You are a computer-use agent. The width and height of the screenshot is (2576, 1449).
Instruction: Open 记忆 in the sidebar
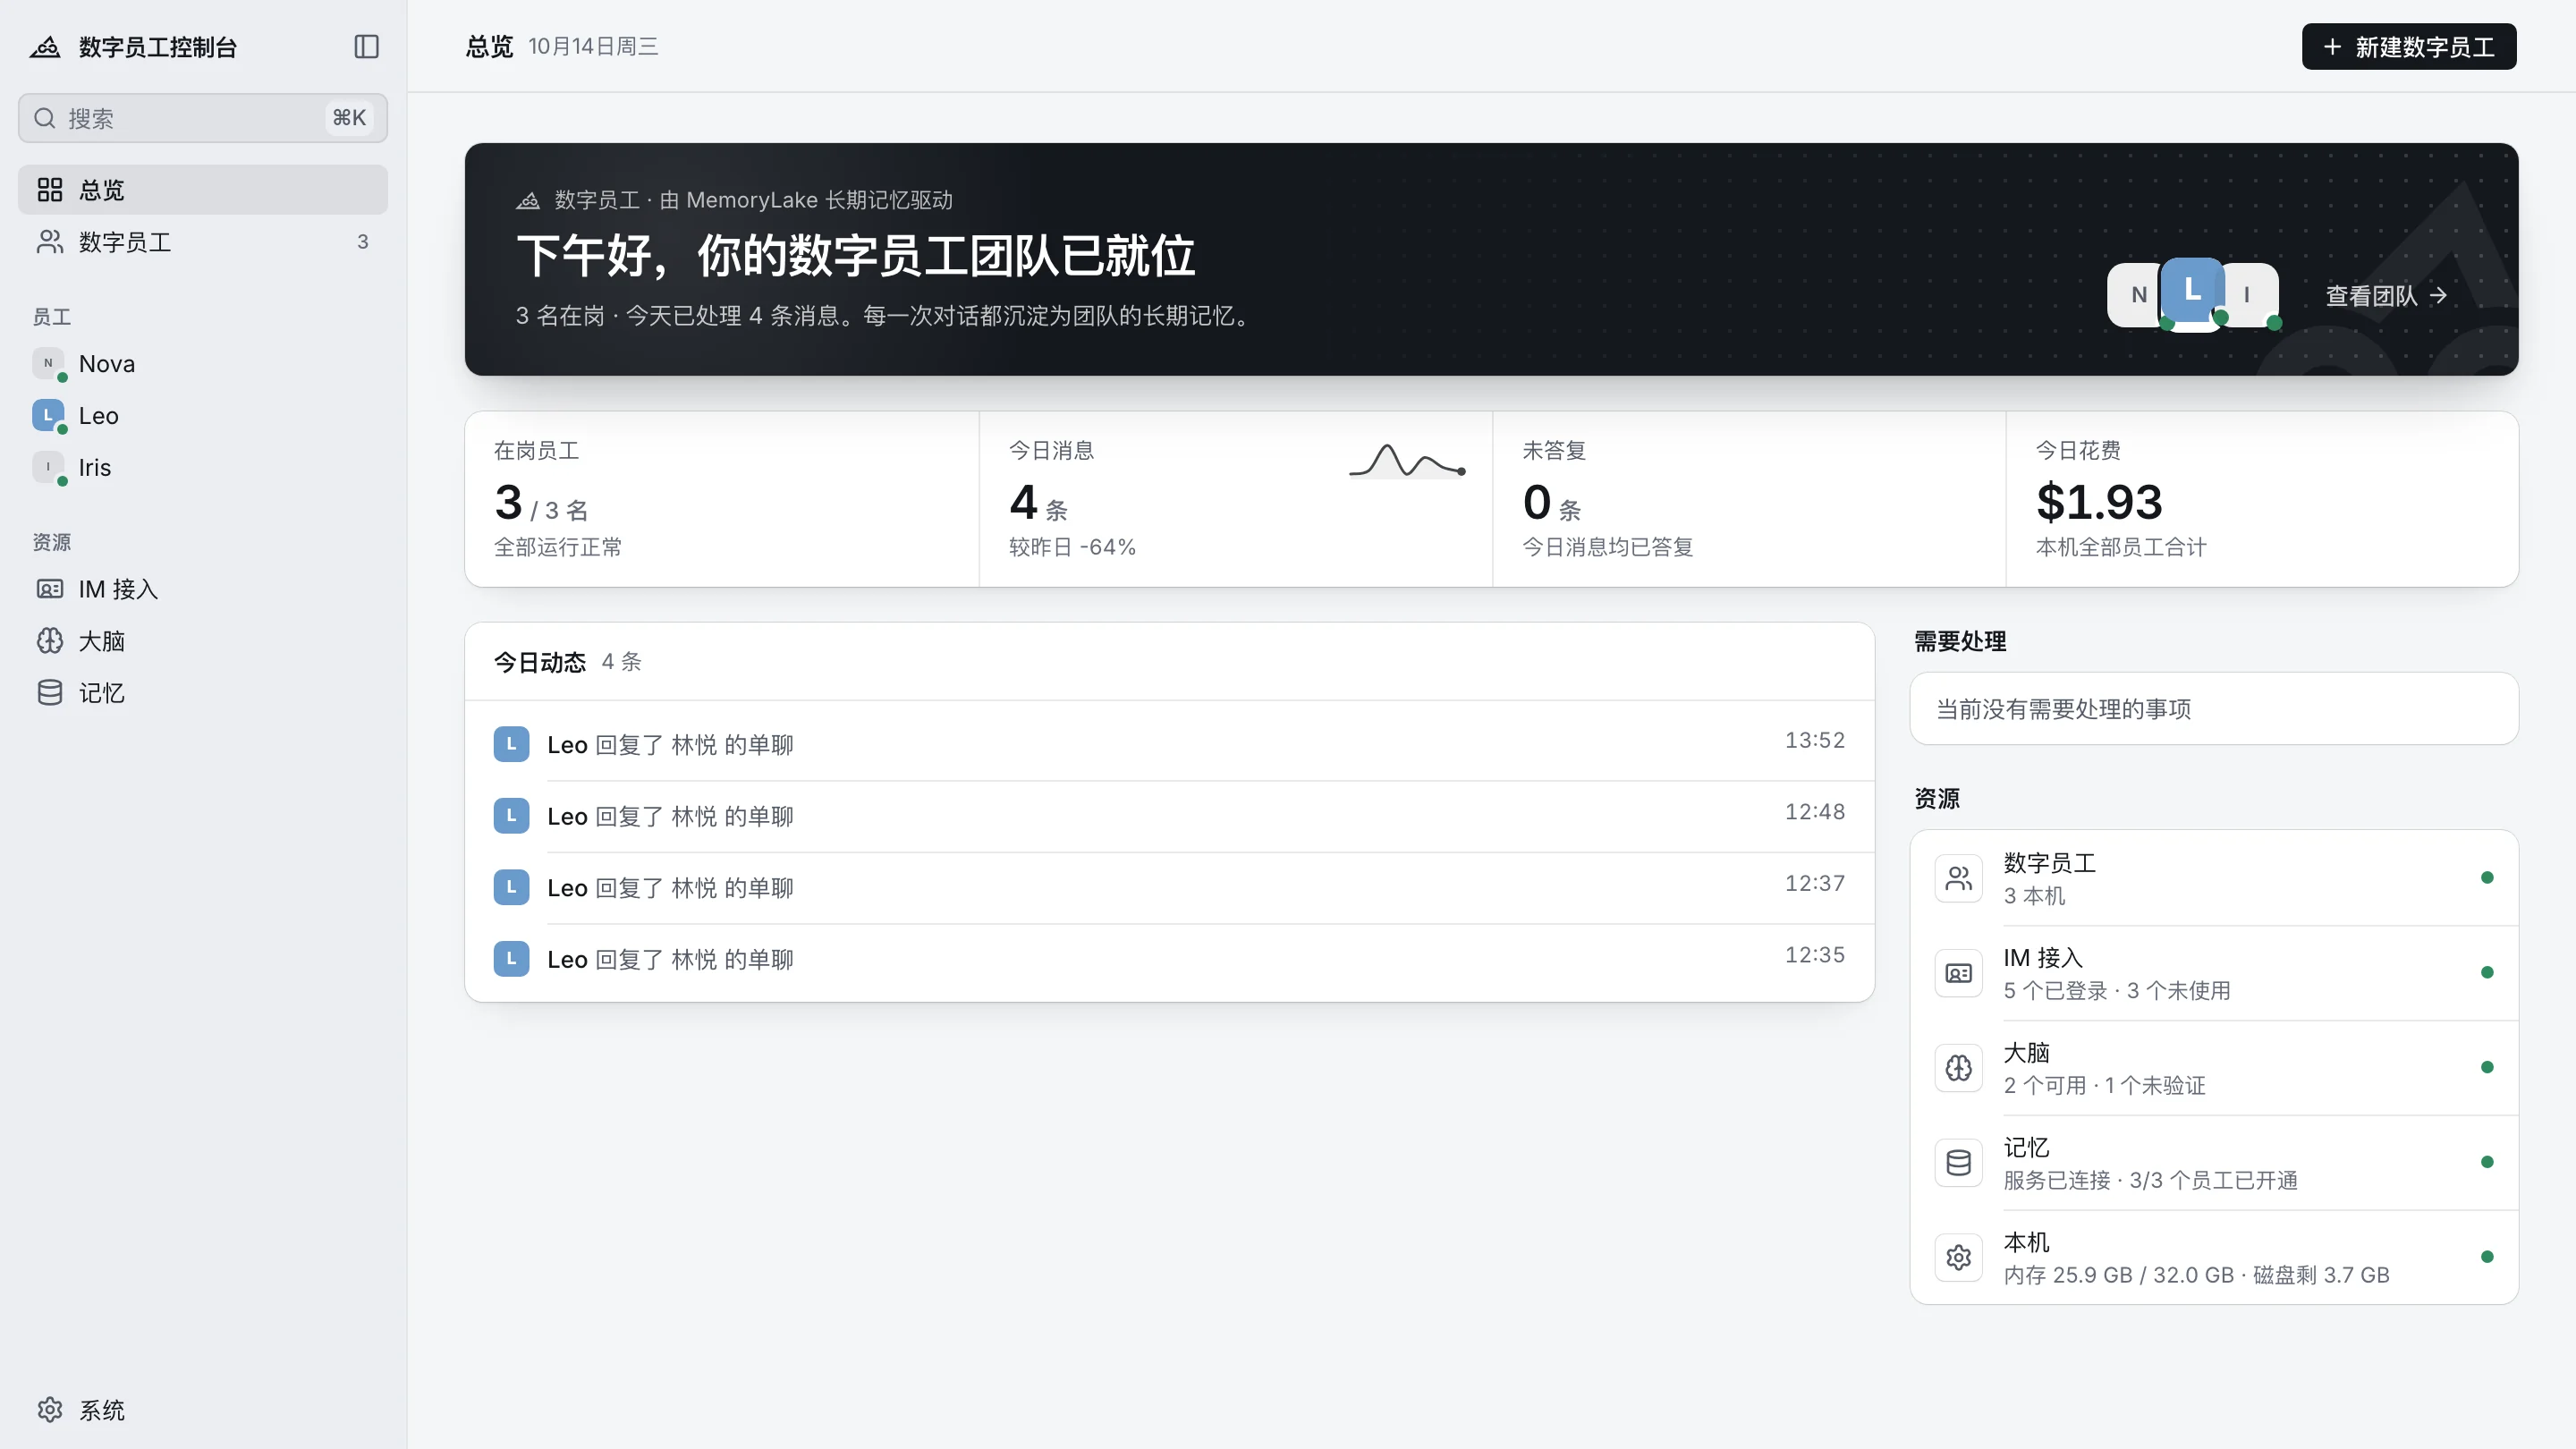click(203, 693)
